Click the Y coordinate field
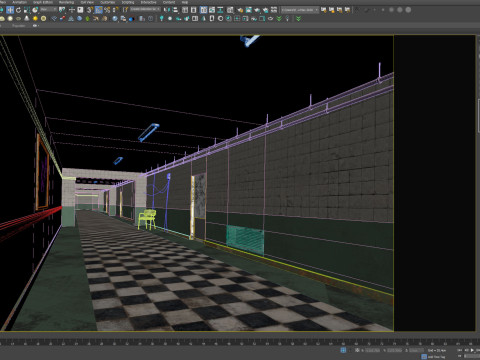The height and width of the screenshot is (360, 480). [394, 350]
